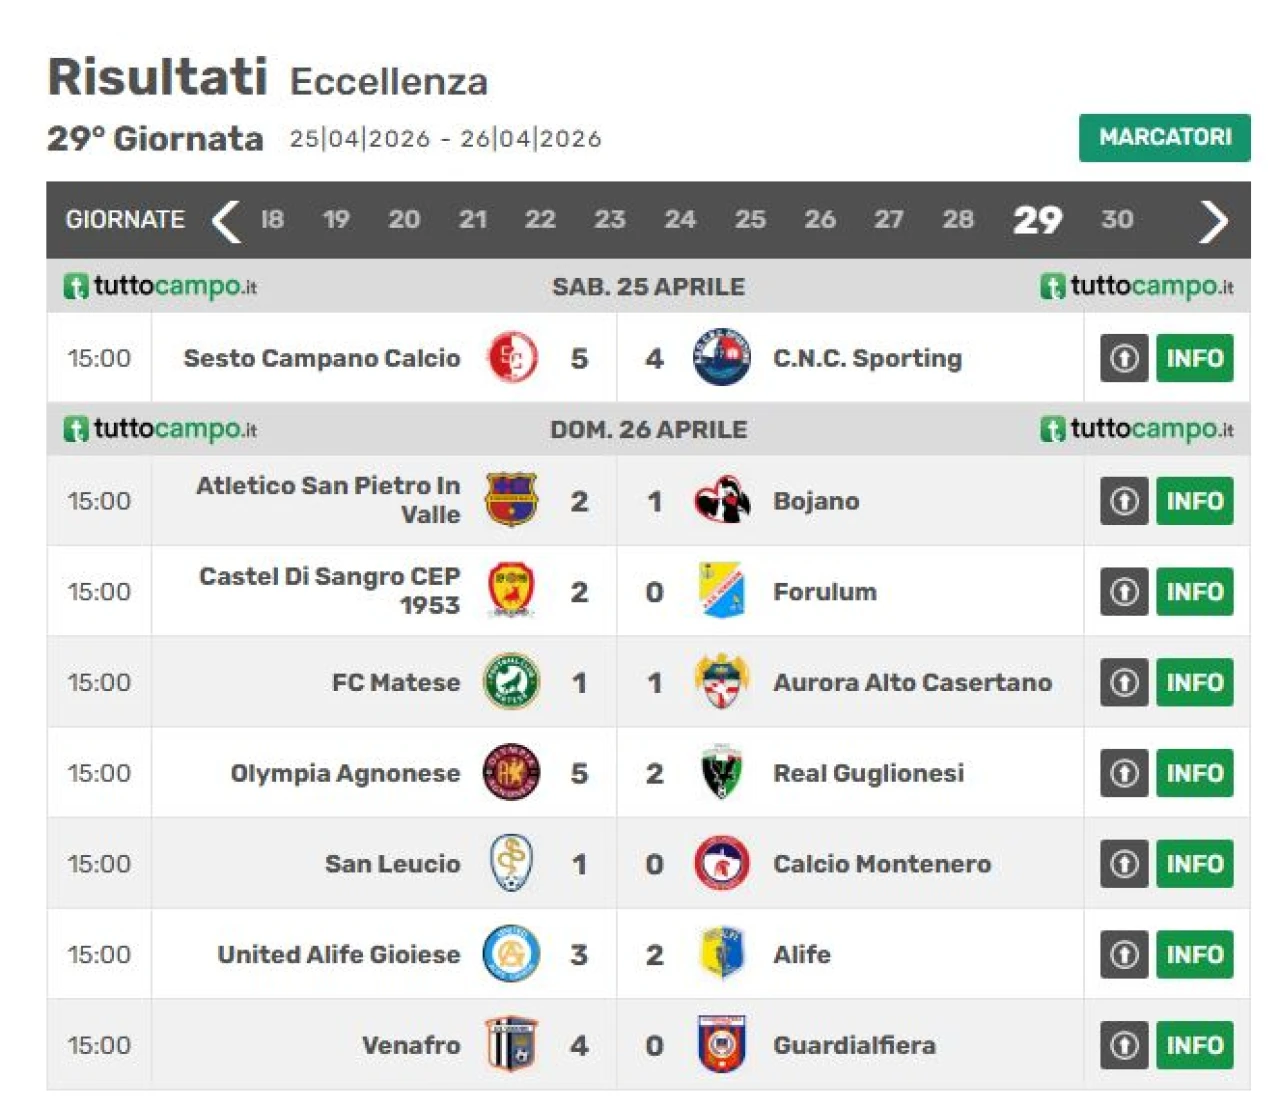Go to previous giornate with left chevron
This screenshot has width=1280, height=1106.
(x=227, y=221)
